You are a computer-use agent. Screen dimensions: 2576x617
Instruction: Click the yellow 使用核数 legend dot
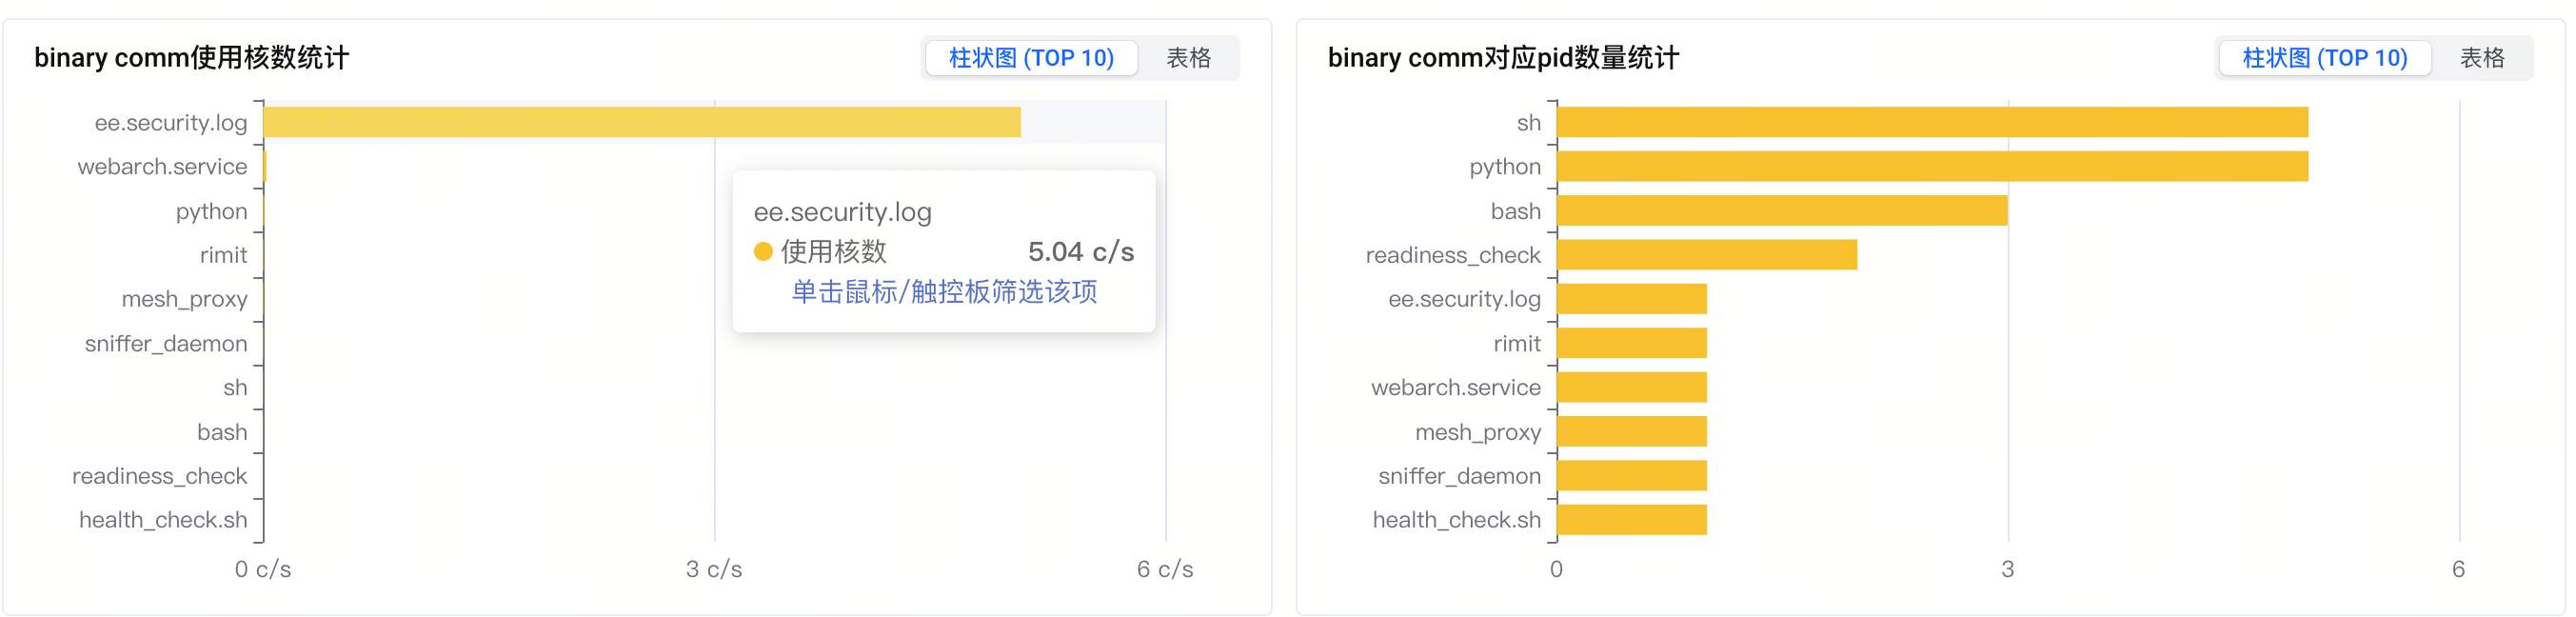(x=764, y=252)
